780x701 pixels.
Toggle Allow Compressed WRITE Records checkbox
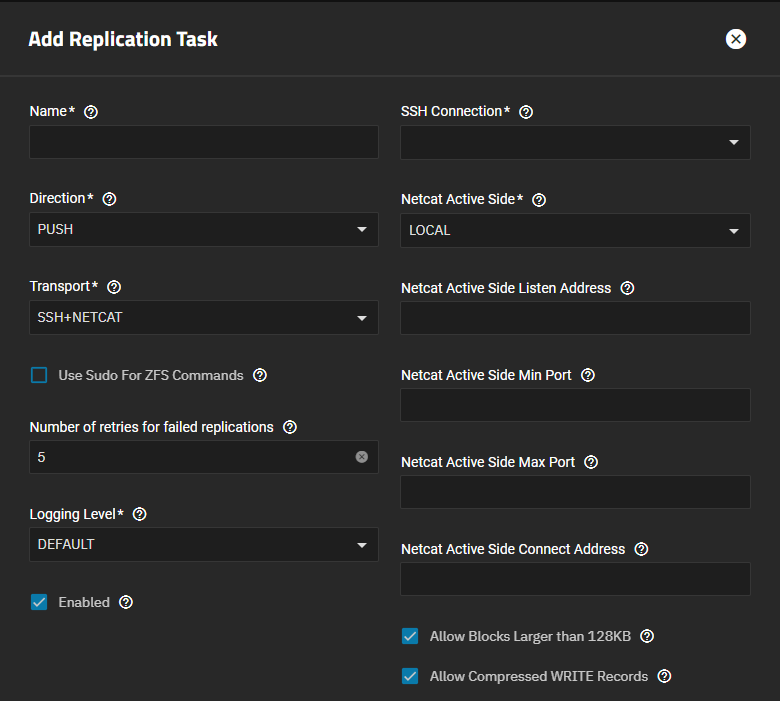coord(410,676)
